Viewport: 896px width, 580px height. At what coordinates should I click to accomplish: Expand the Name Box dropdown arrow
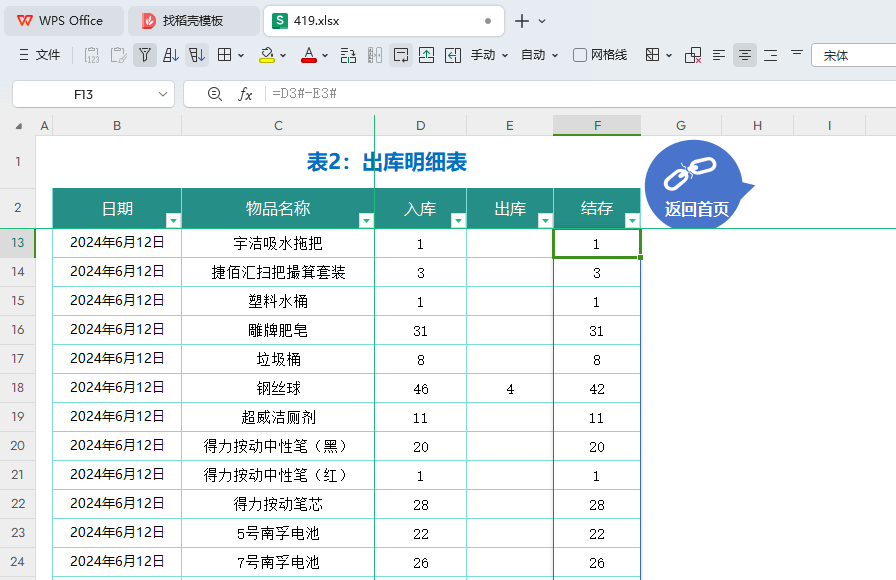(x=163, y=94)
